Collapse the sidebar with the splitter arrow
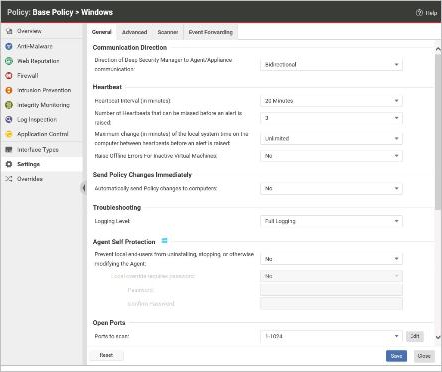 coord(84,188)
